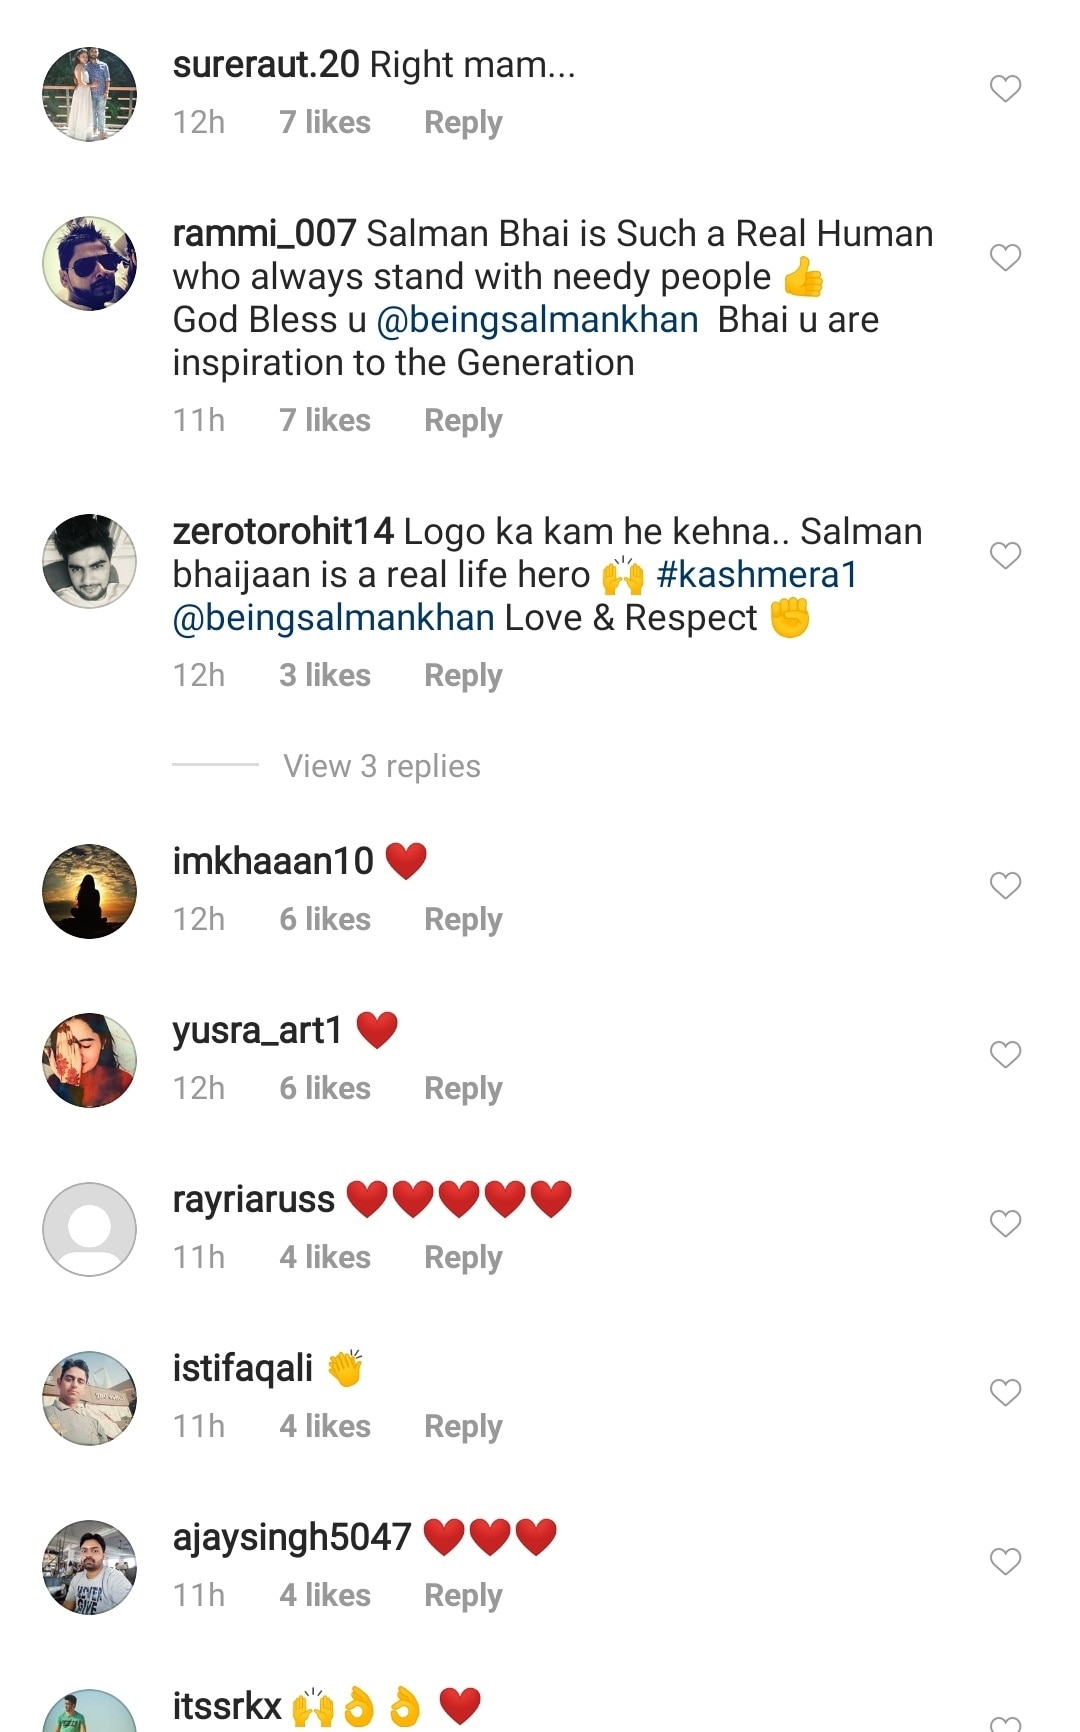This screenshot has width=1080, height=1732.
Task: Like the comment by sureraut.20
Action: pyautogui.click(x=1005, y=89)
